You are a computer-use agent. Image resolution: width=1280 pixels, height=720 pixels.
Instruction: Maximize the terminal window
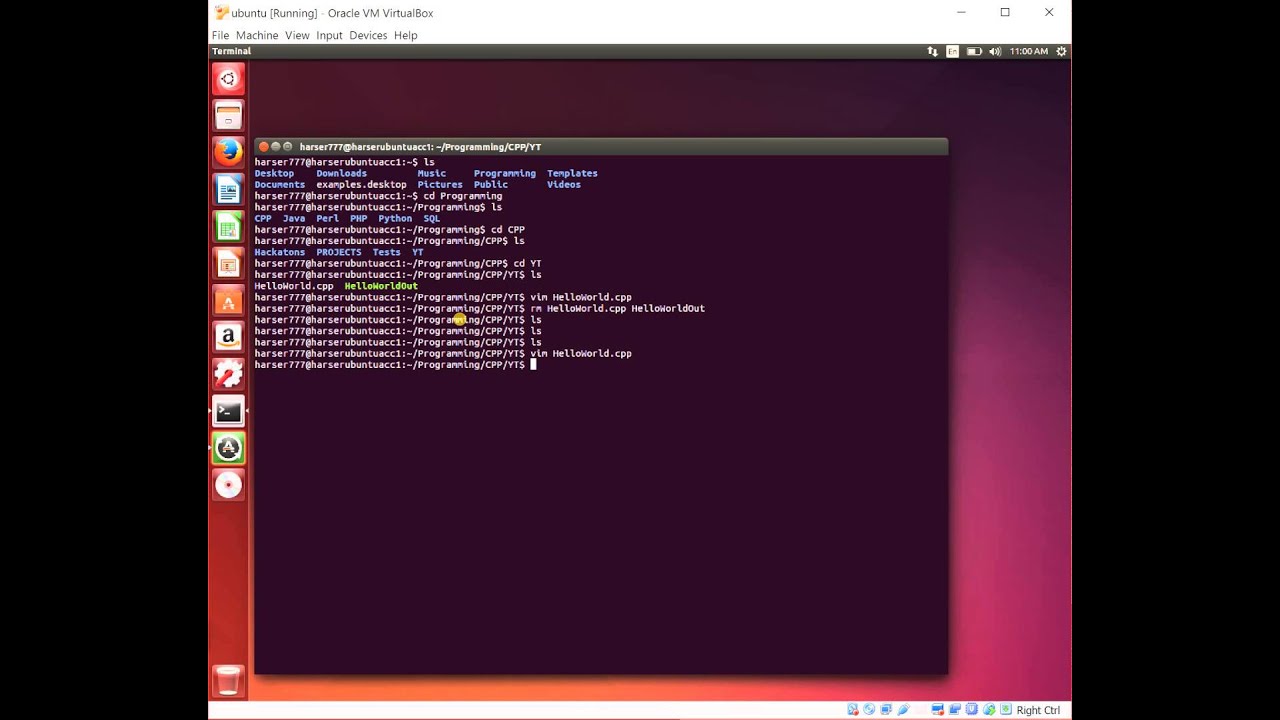click(287, 147)
